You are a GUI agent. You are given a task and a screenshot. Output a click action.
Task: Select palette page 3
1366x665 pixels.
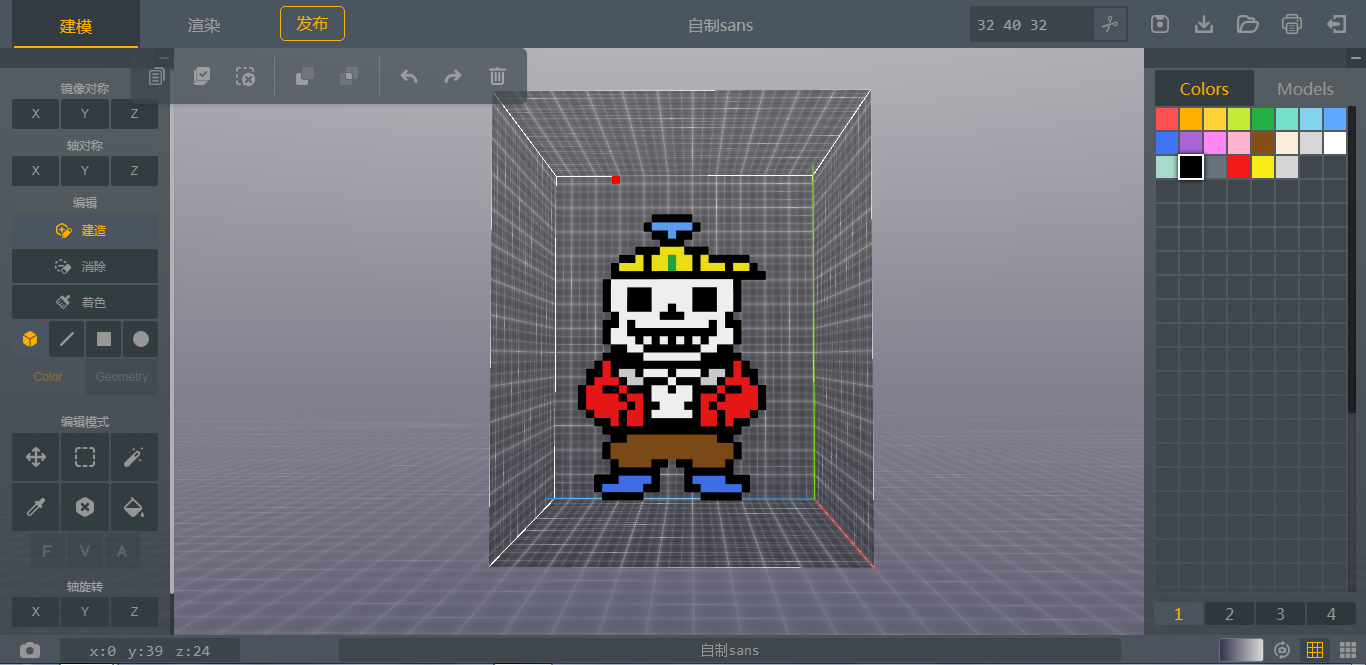coord(1280,614)
